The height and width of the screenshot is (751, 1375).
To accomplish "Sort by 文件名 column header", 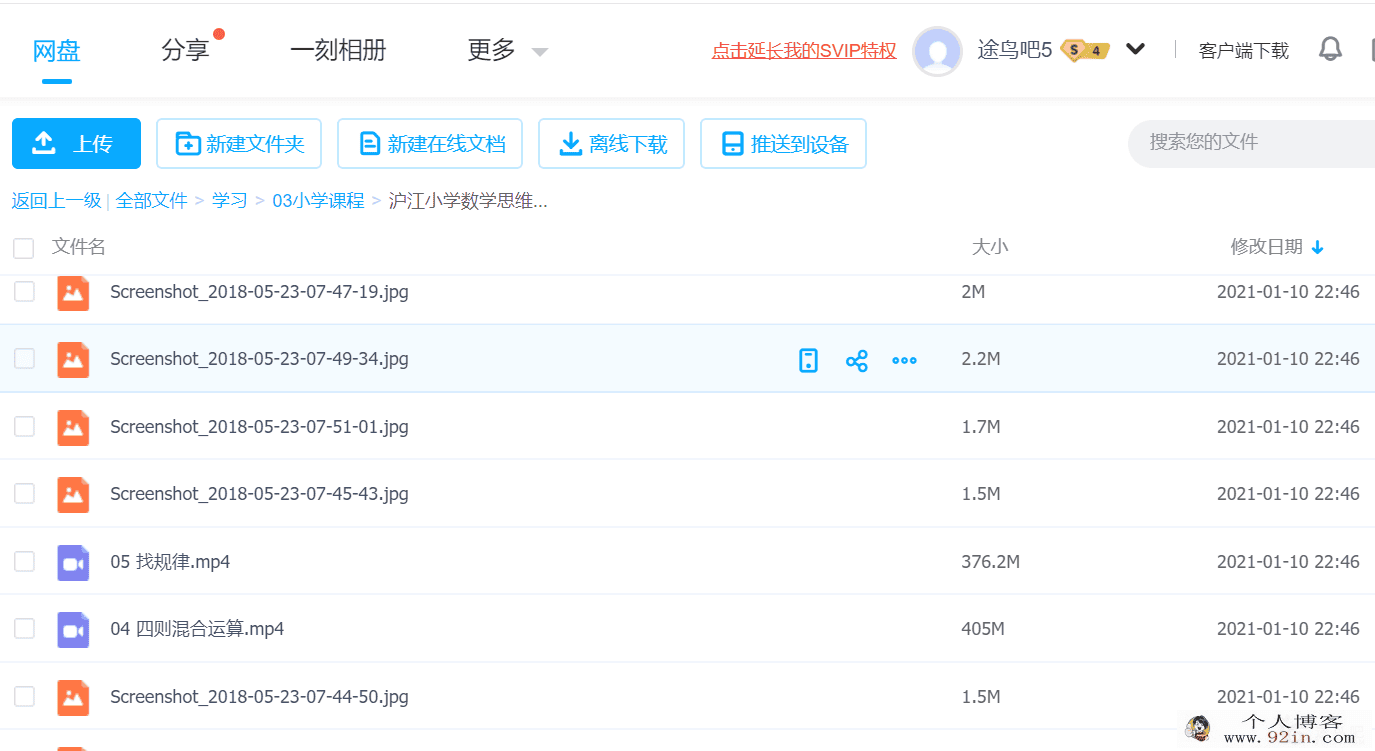I will click(x=79, y=247).
